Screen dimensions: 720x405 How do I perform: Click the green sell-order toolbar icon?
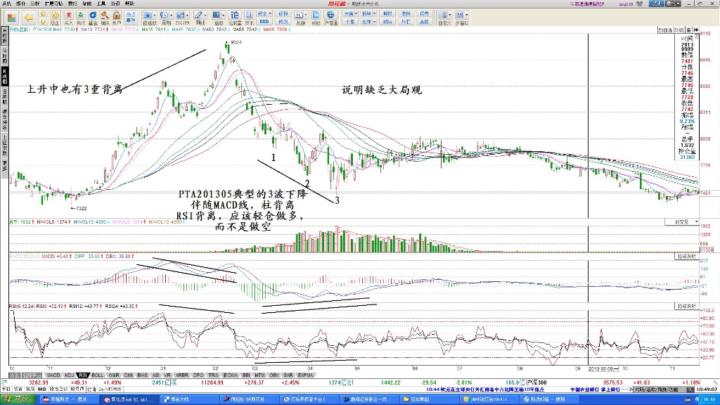pyautogui.click(x=81, y=16)
